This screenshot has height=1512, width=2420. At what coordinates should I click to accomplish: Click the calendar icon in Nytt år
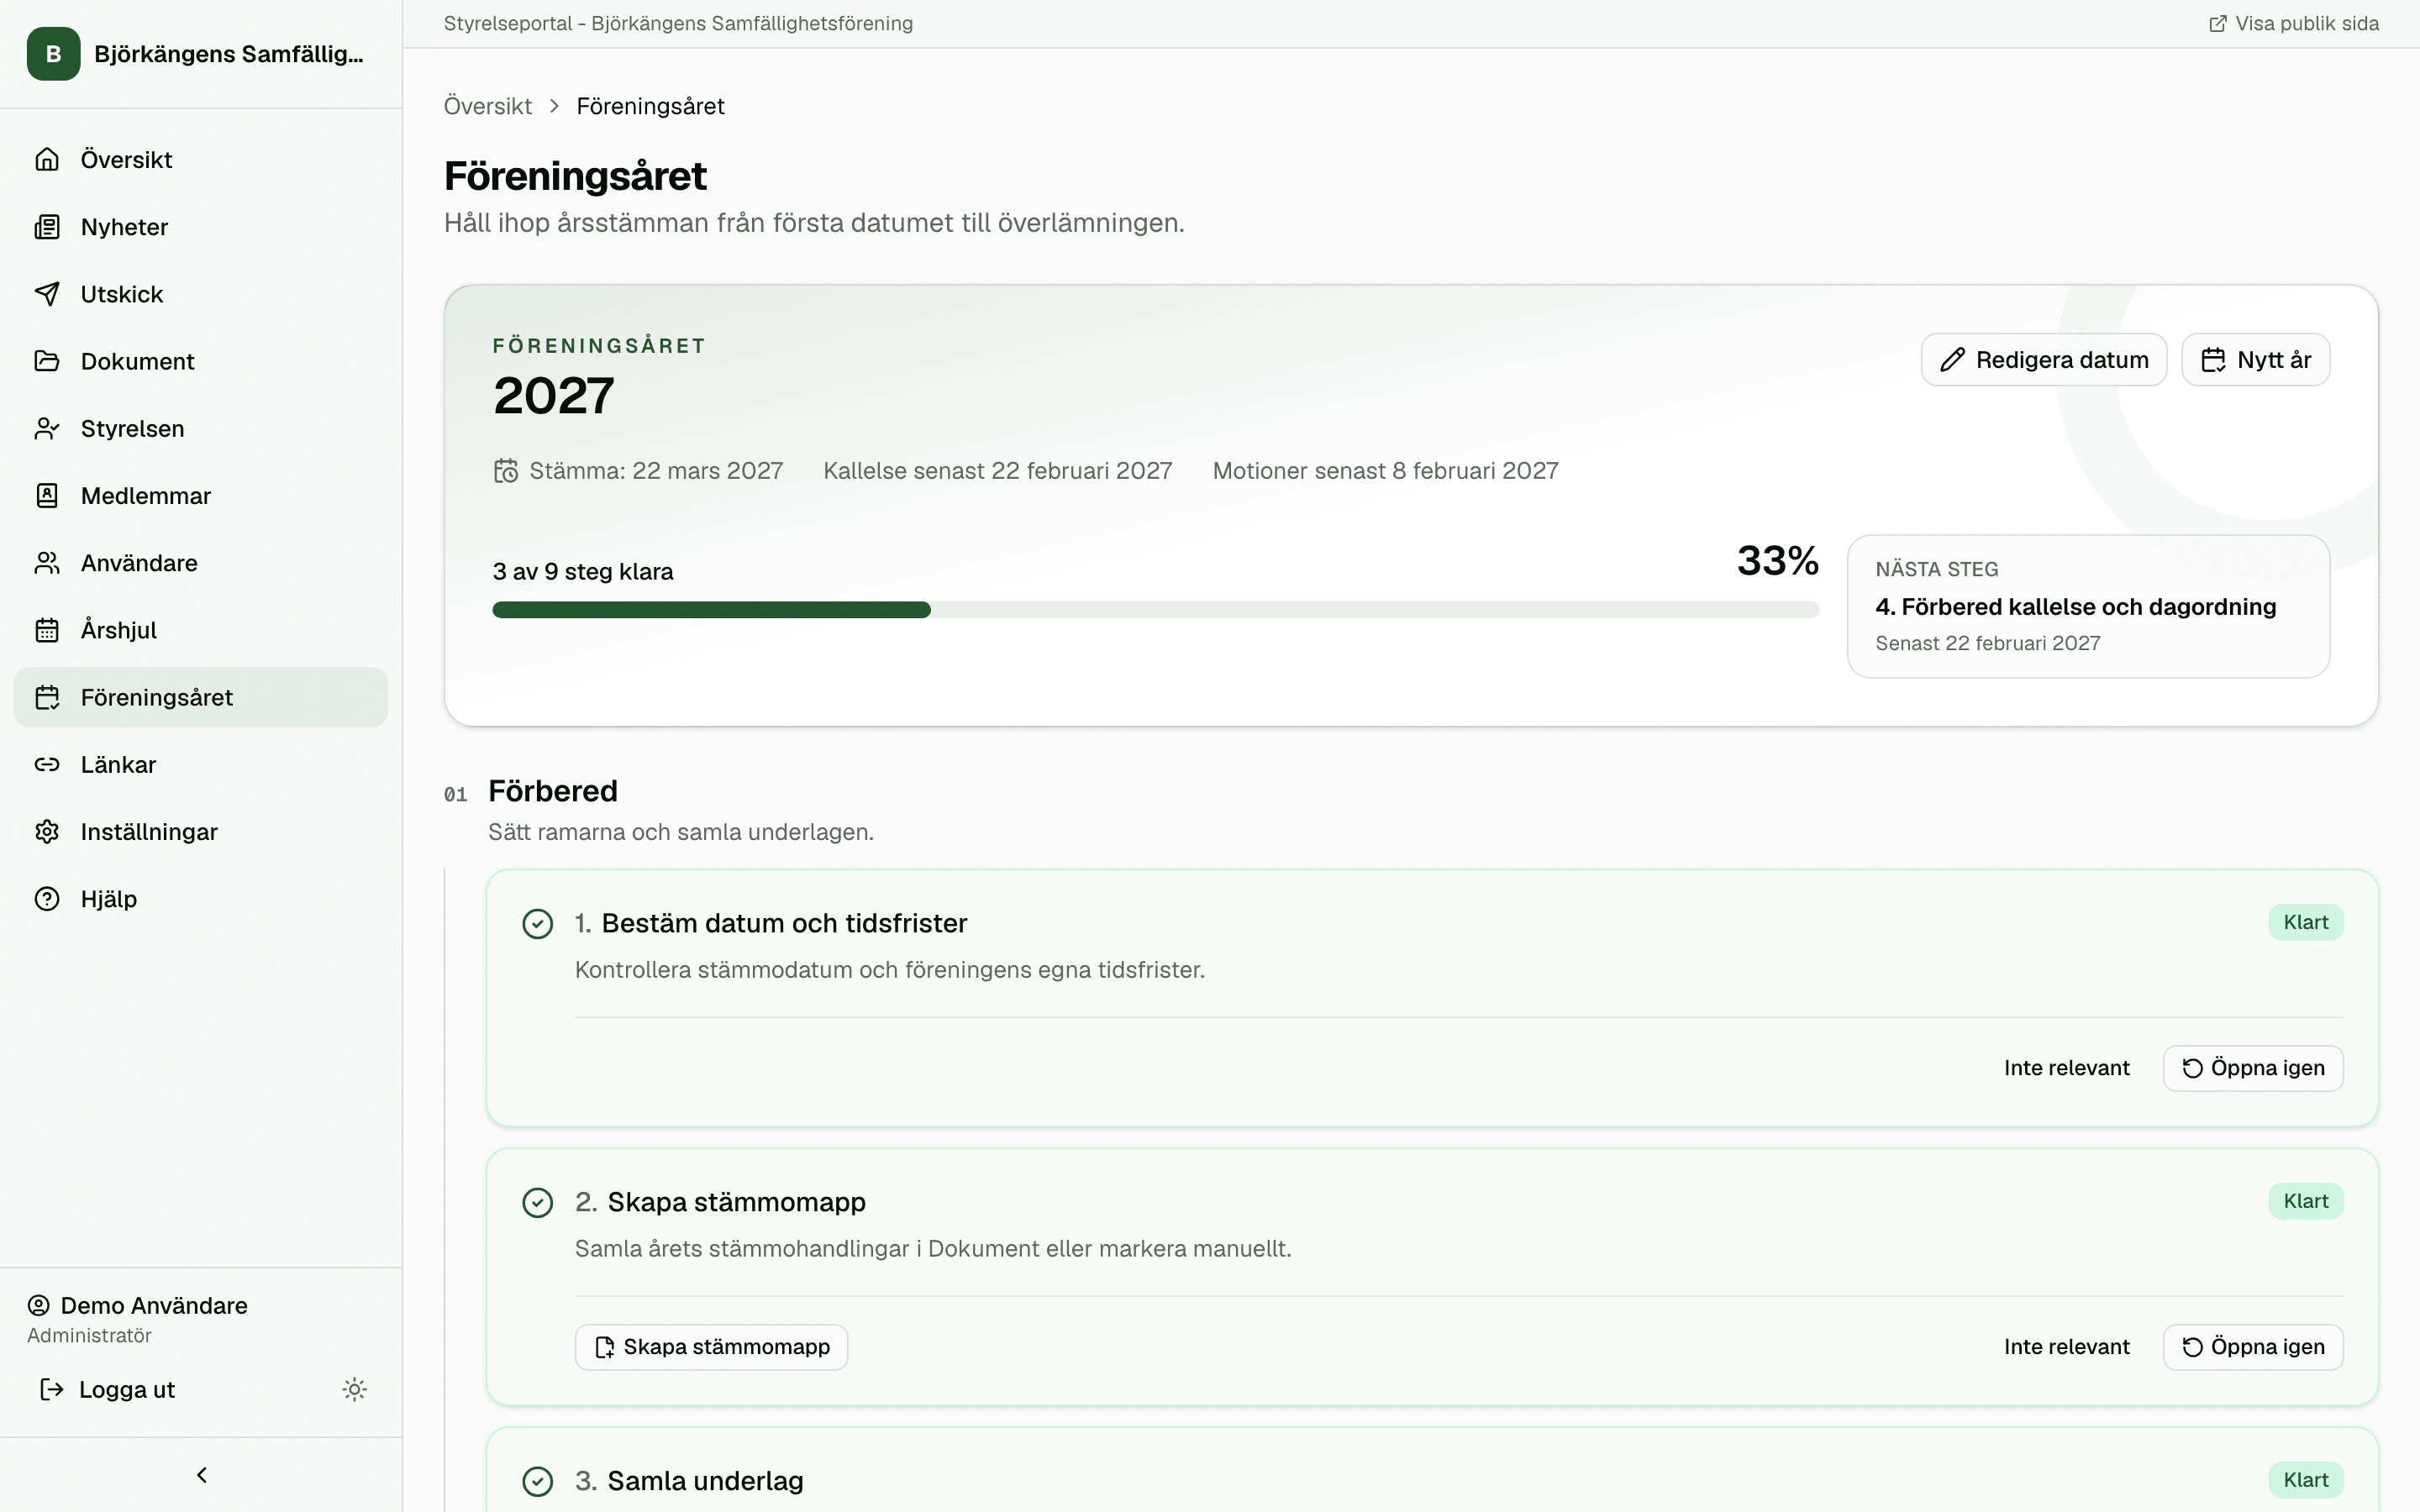point(2213,360)
